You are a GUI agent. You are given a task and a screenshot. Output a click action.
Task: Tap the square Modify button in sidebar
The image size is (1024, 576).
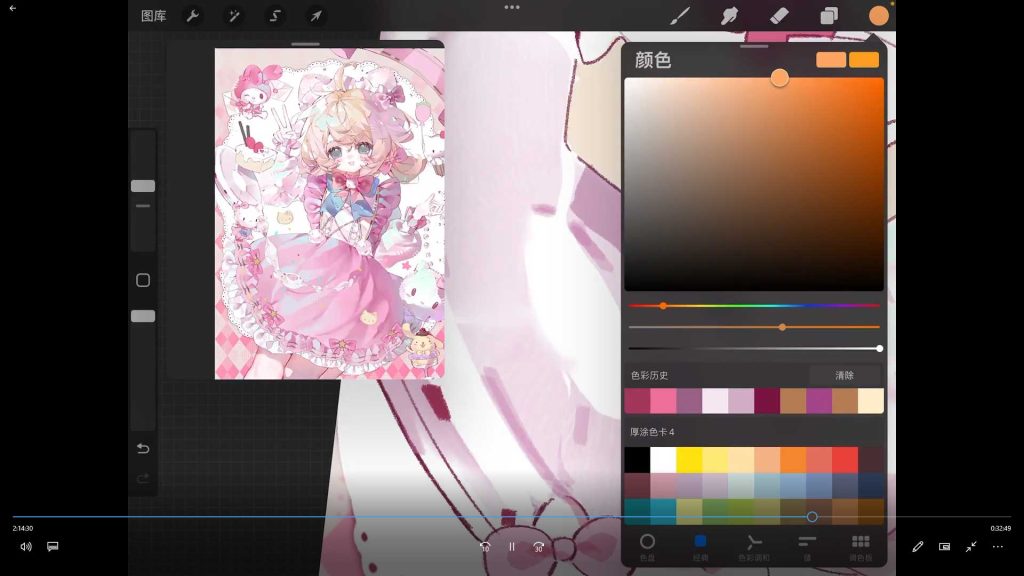pos(143,280)
